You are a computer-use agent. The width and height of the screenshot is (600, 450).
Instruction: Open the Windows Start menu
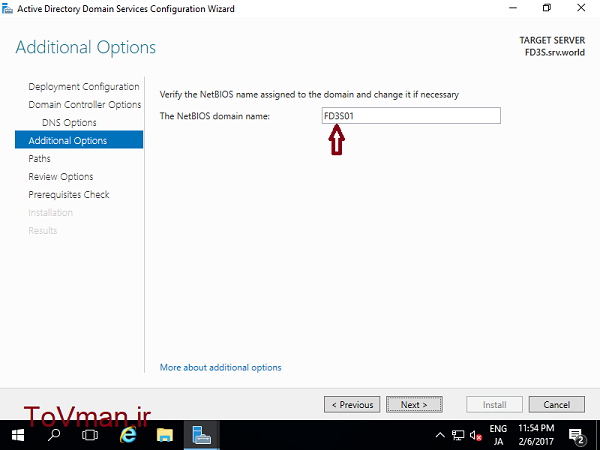(18, 435)
